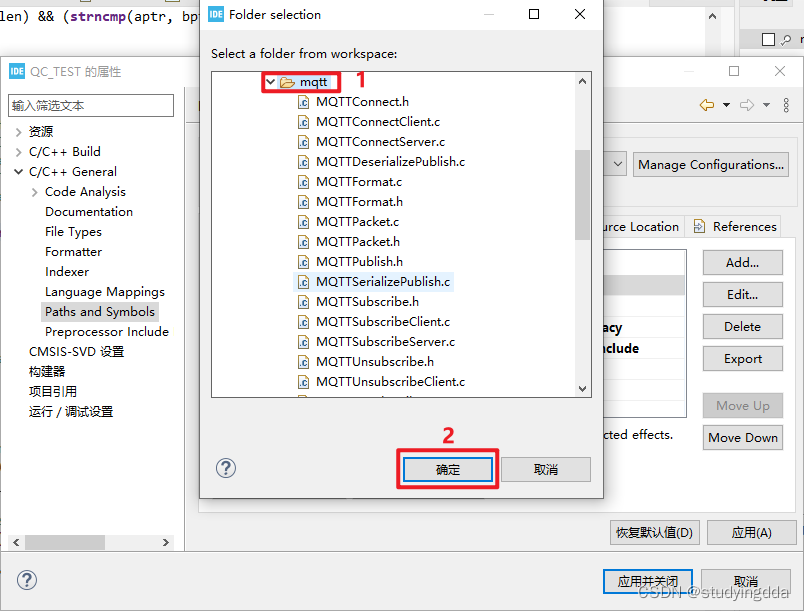Expand the 资源 tree node
Screen dimensions: 804x611
tap(18, 132)
